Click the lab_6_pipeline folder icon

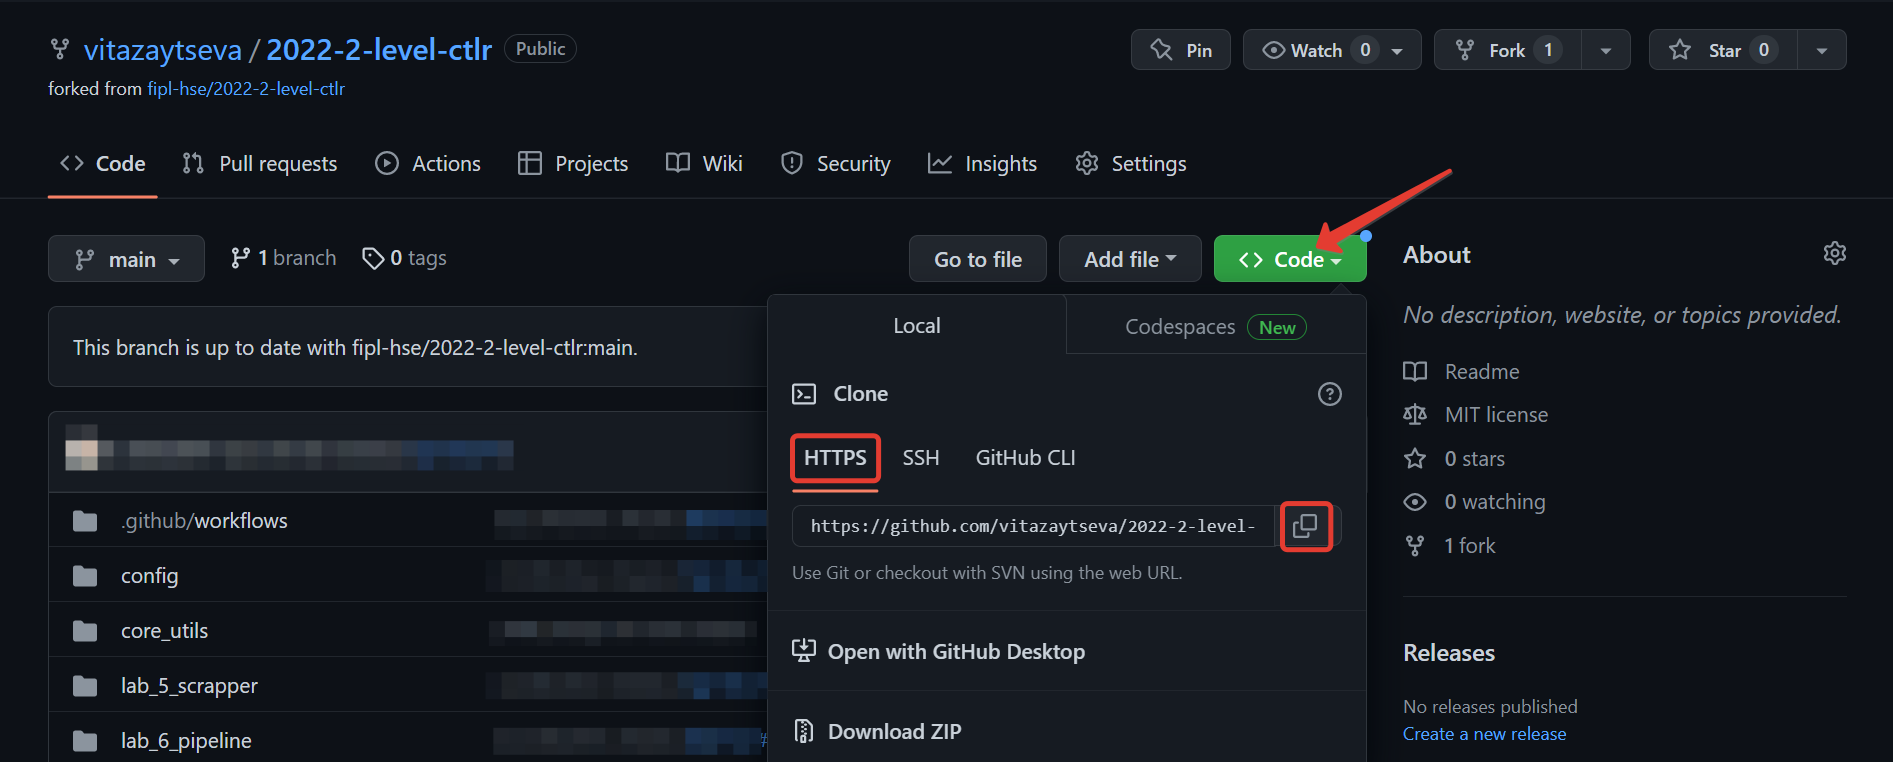[x=85, y=741]
